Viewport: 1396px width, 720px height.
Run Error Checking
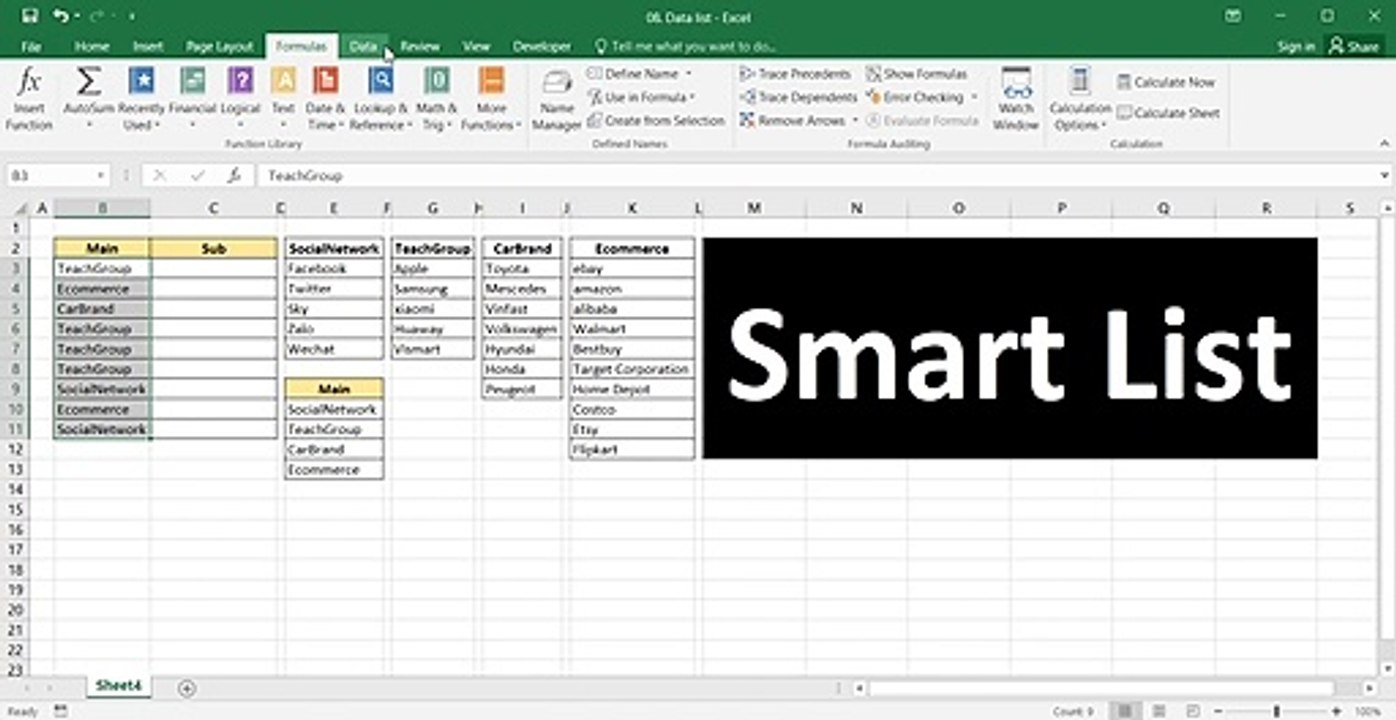click(x=914, y=97)
